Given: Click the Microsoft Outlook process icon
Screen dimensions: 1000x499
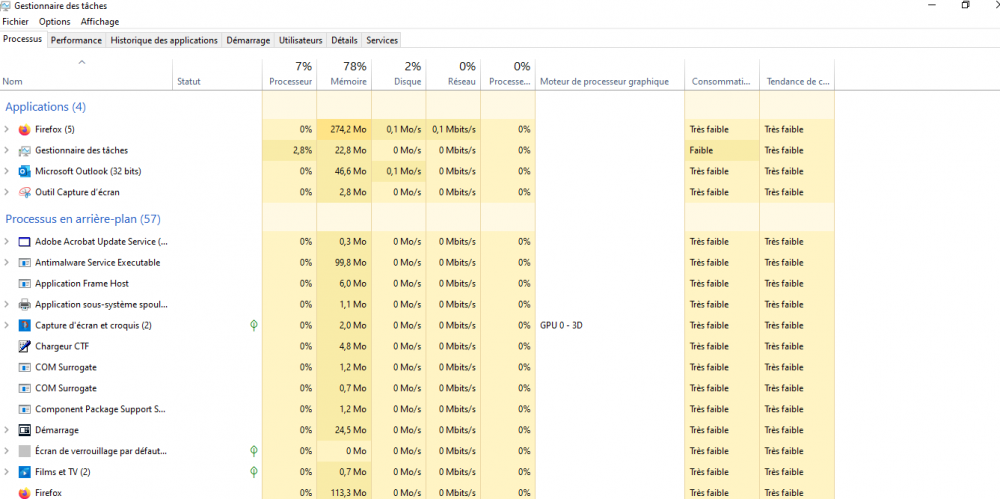Looking at the screenshot, I should click(25, 171).
